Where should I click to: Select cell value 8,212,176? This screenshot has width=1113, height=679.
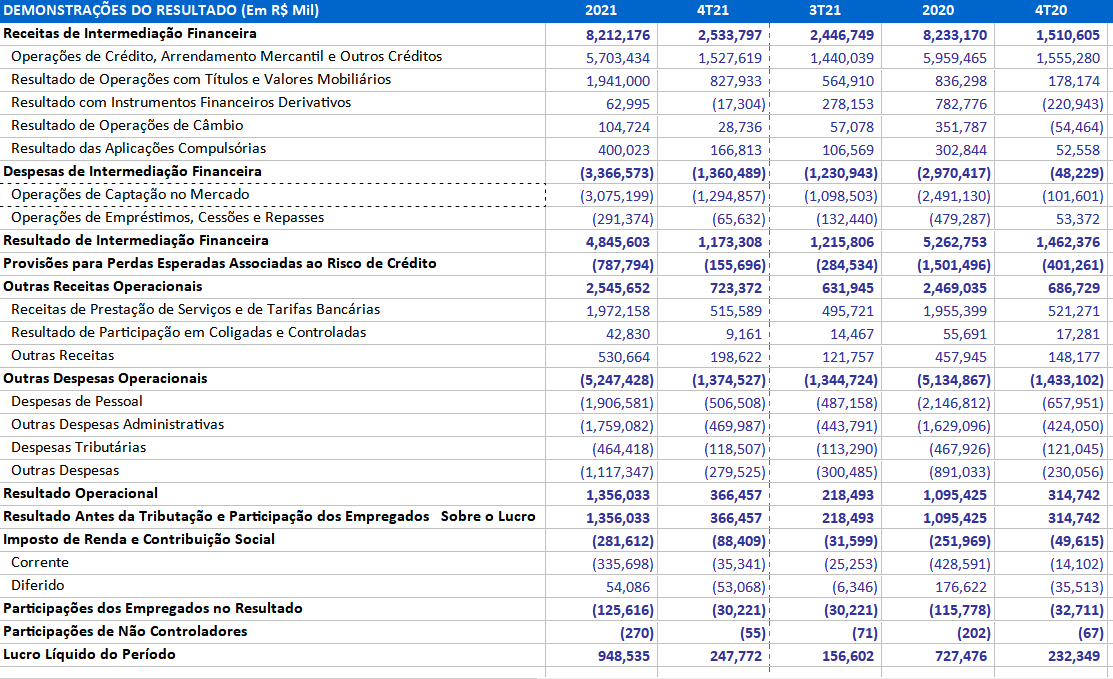[x=618, y=35]
